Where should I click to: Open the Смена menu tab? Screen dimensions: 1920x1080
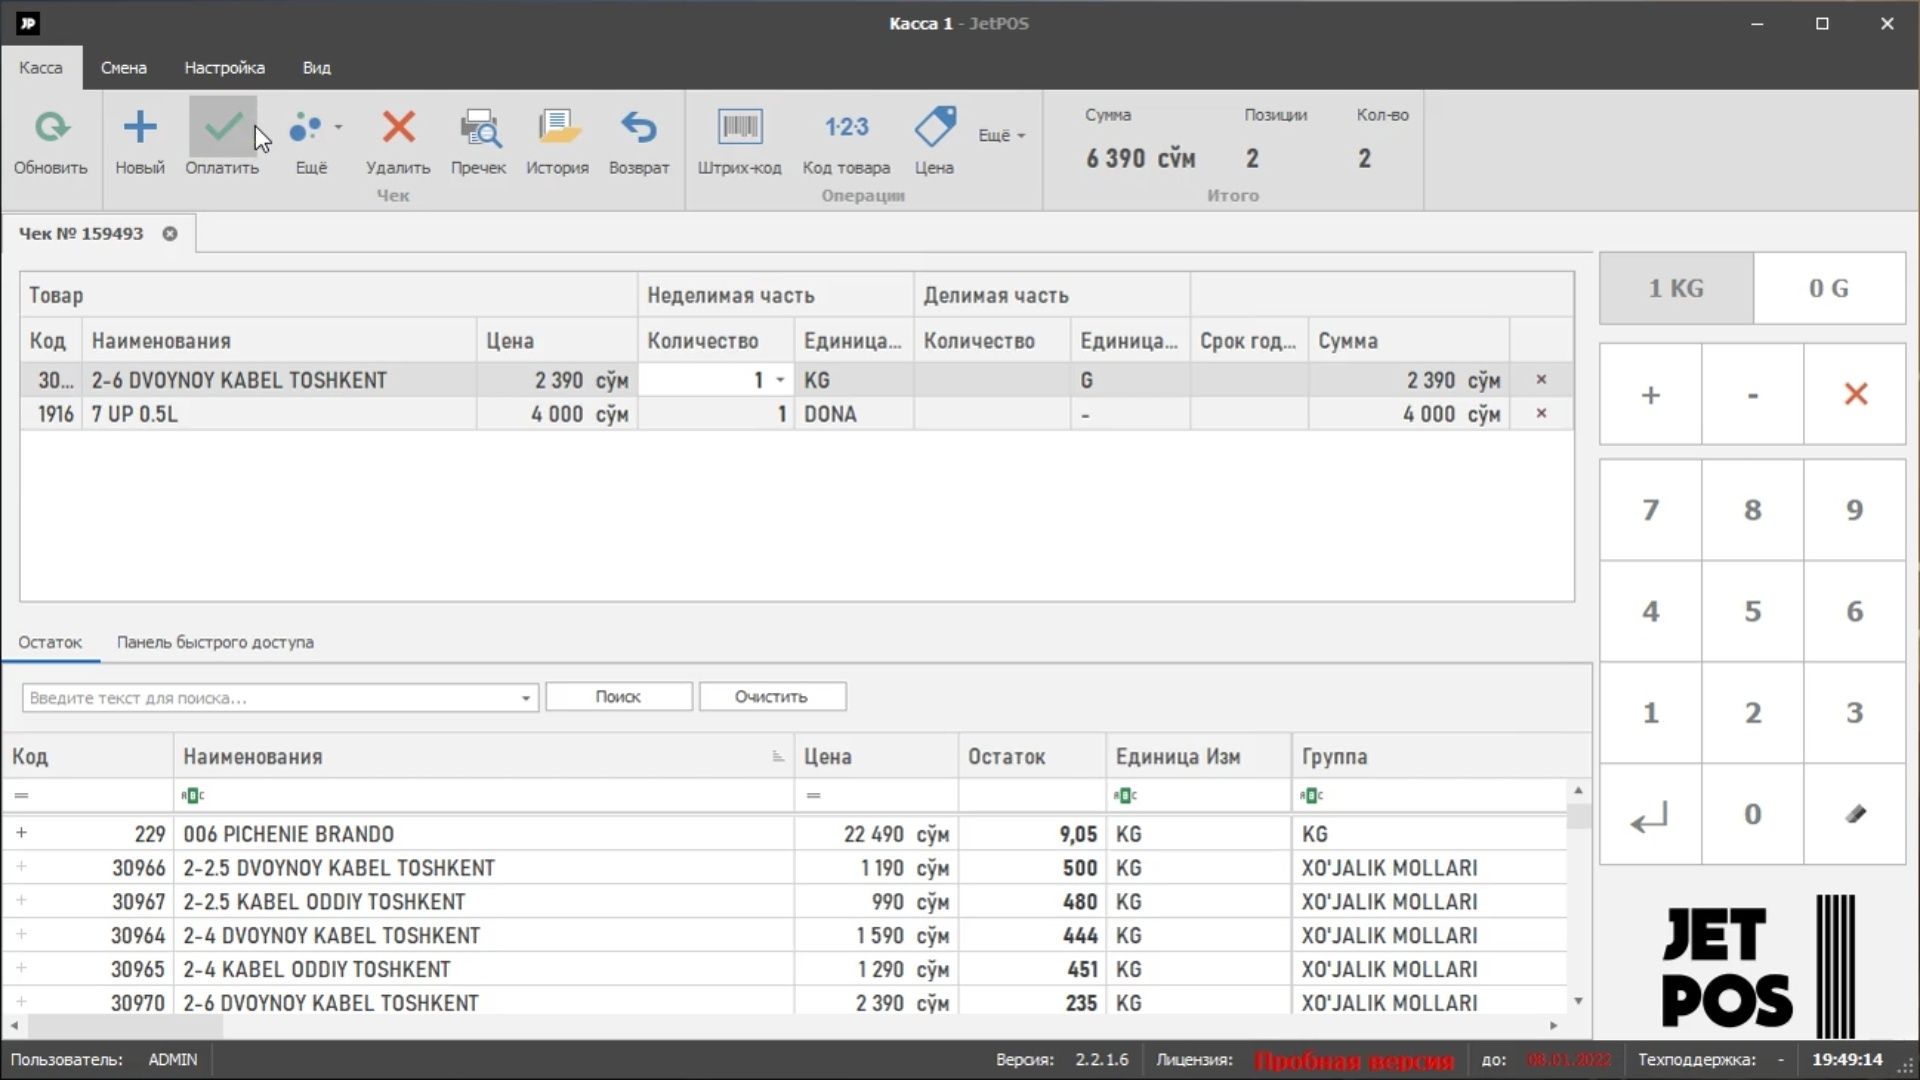point(123,68)
